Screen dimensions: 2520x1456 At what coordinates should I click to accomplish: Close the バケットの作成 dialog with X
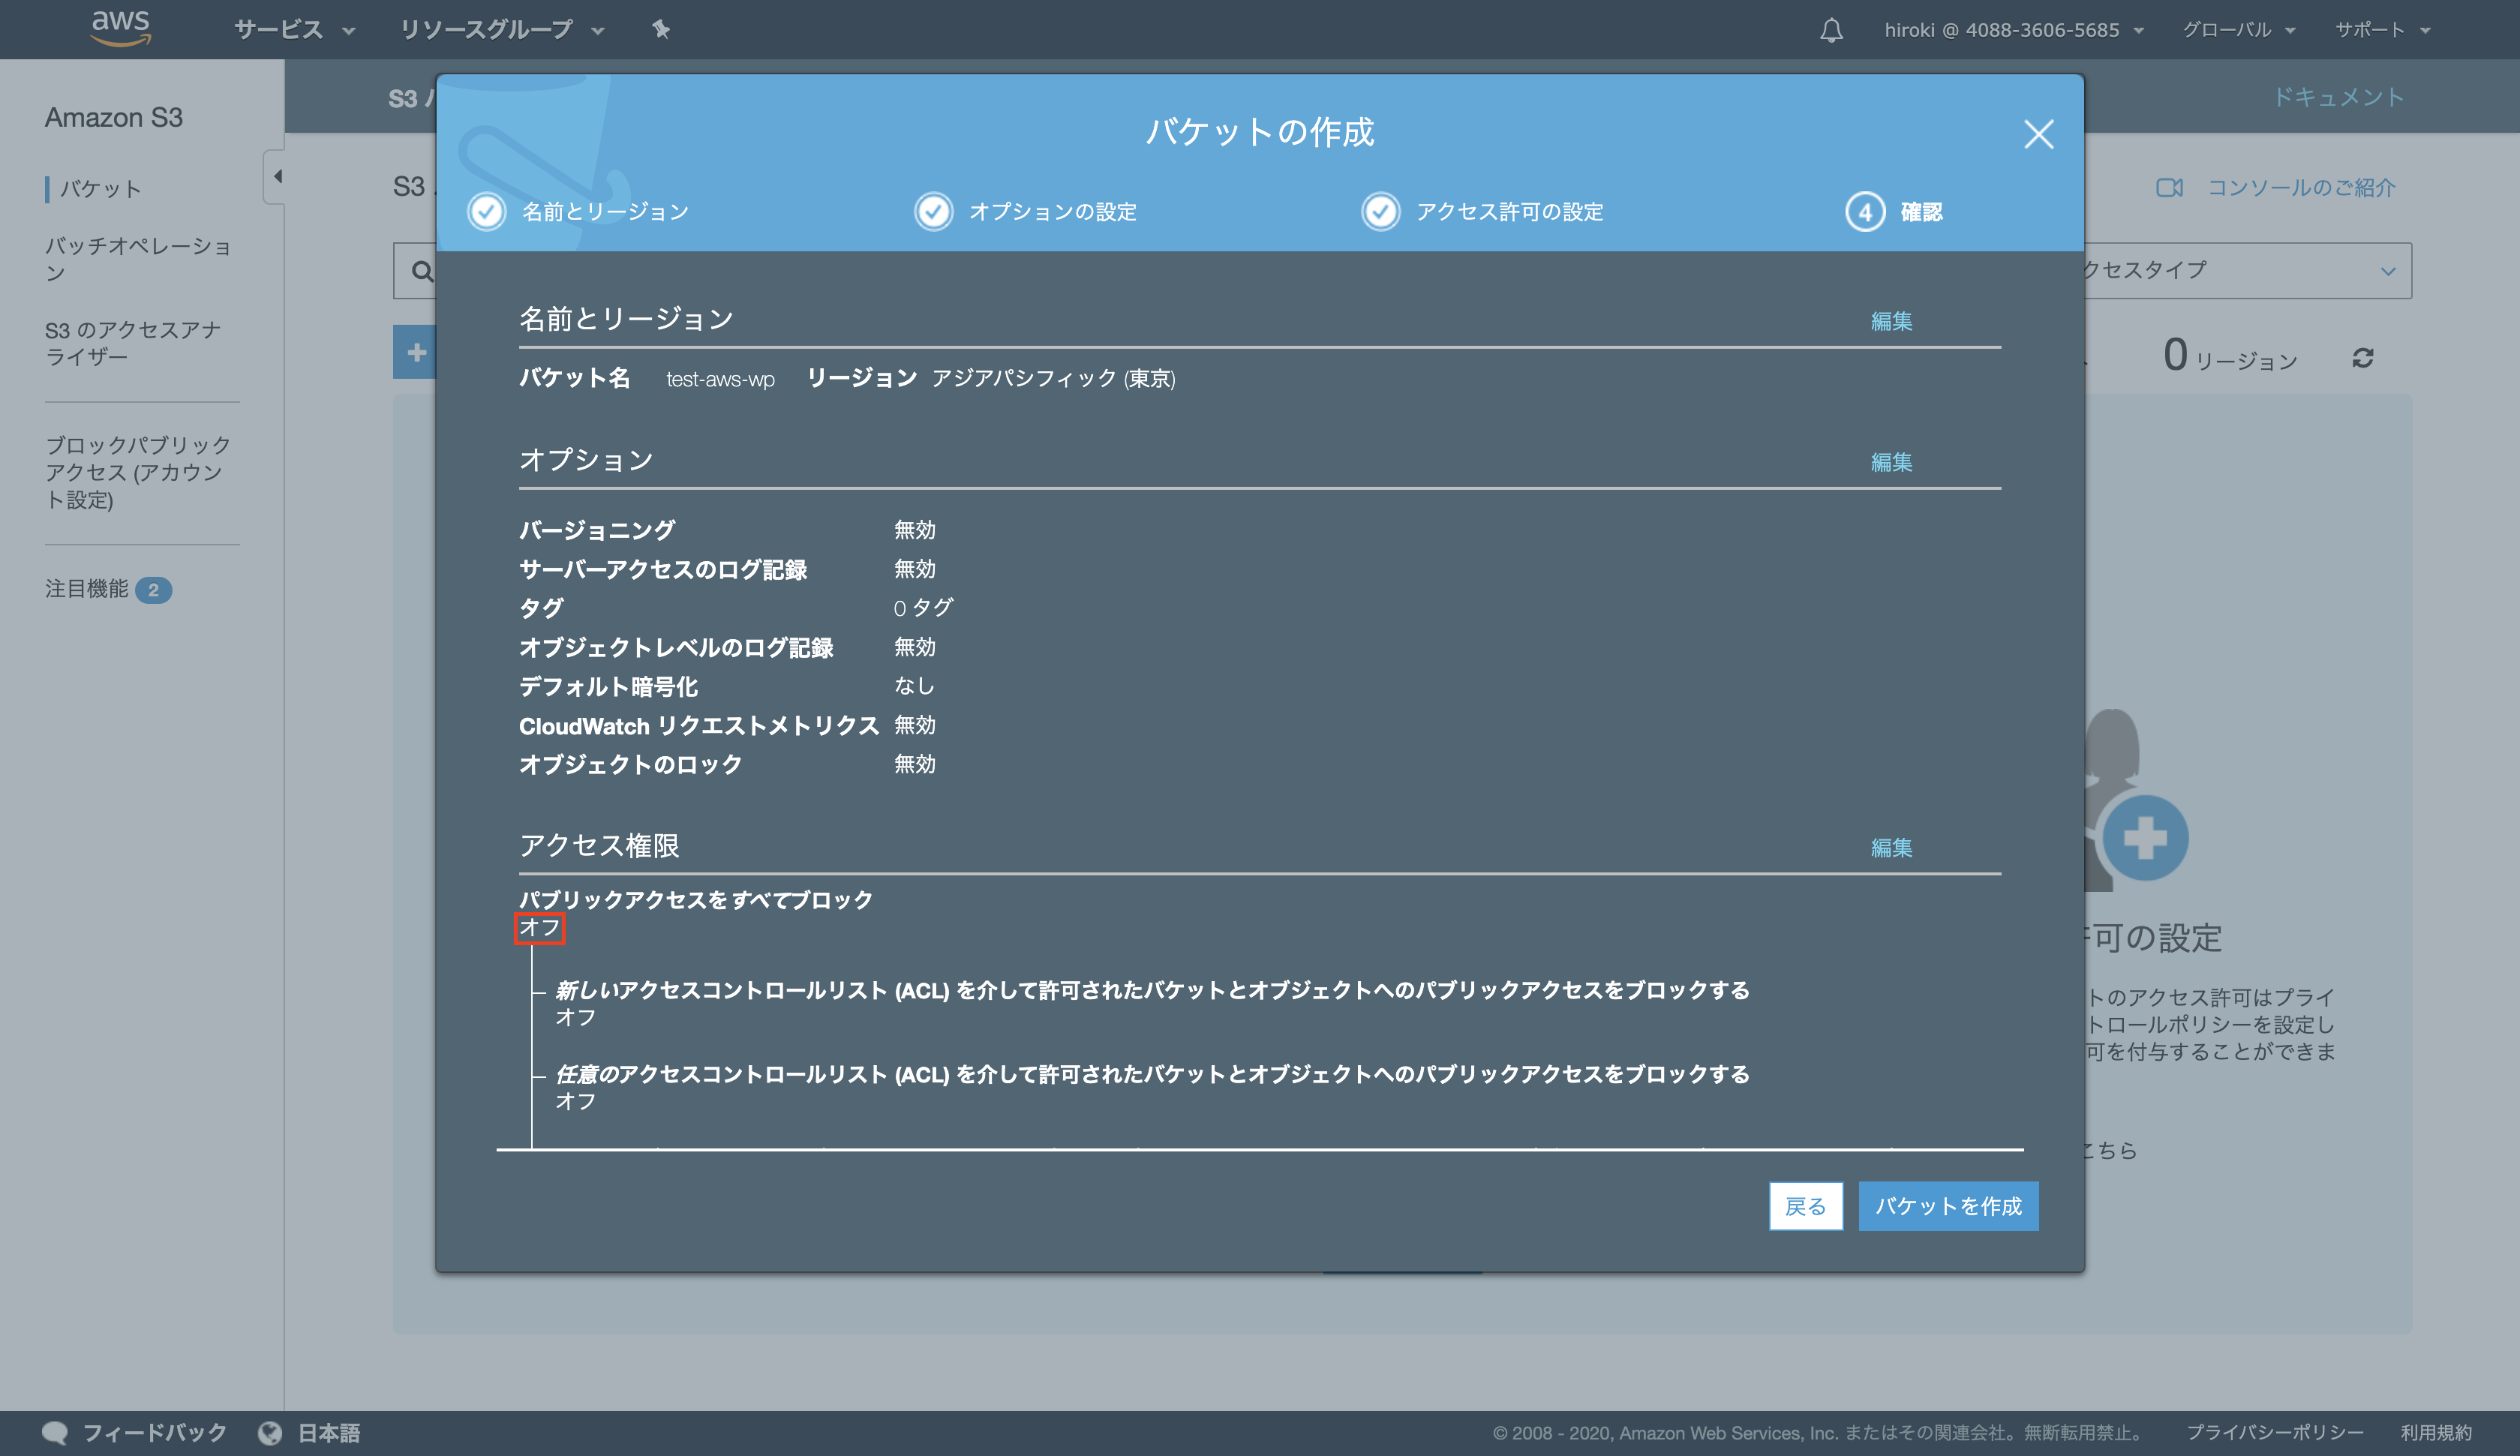(x=2038, y=134)
